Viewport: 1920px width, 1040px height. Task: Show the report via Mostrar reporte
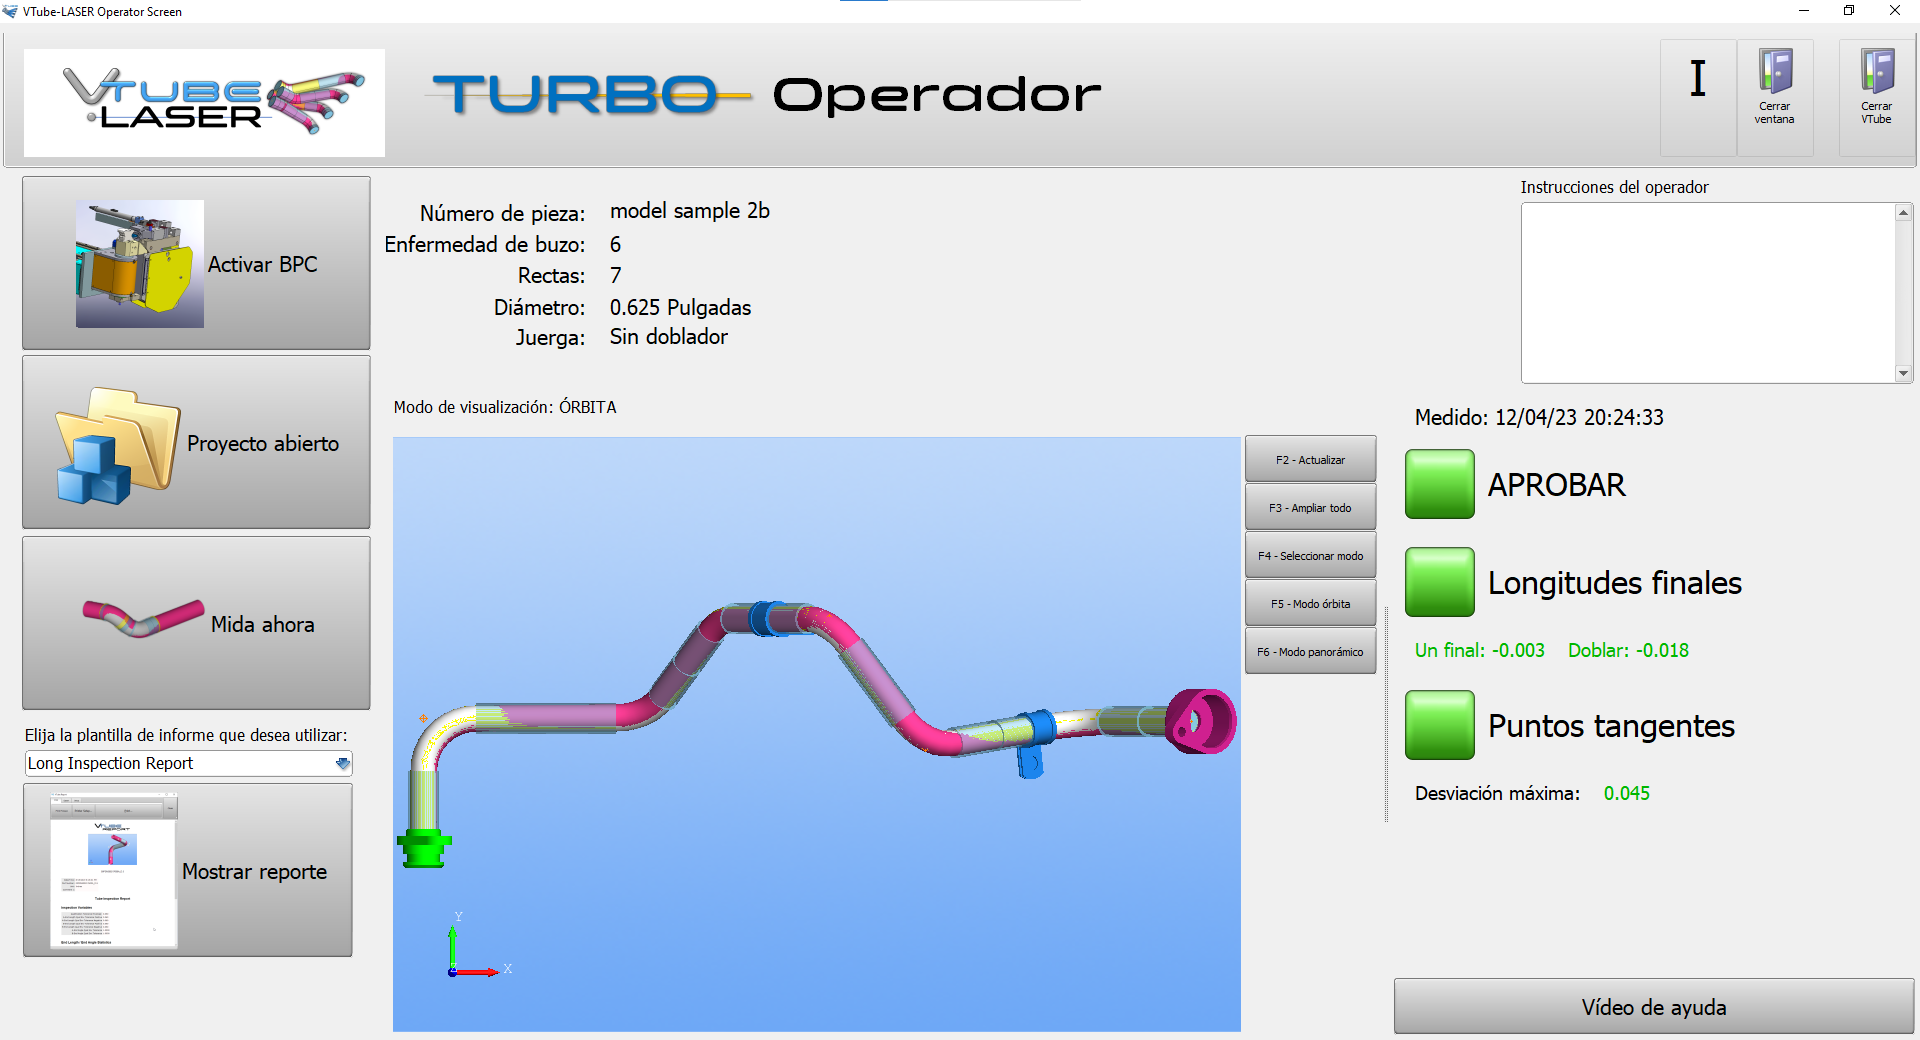click(x=188, y=870)
